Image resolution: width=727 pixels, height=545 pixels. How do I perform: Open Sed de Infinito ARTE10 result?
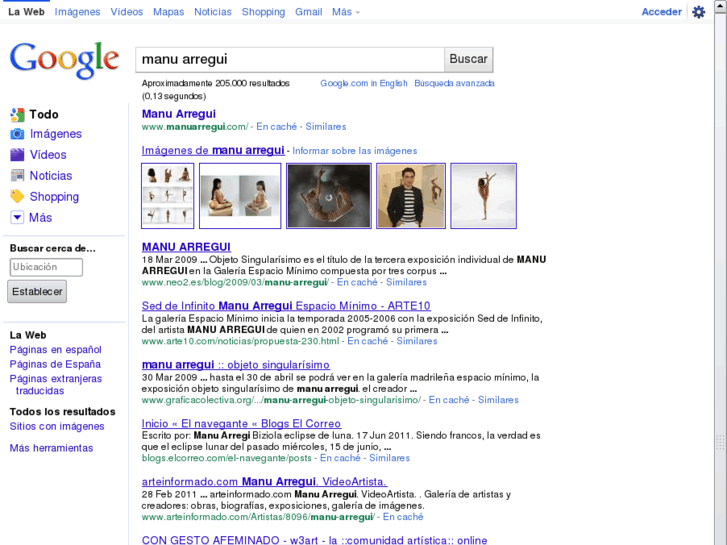click(286, 306)
